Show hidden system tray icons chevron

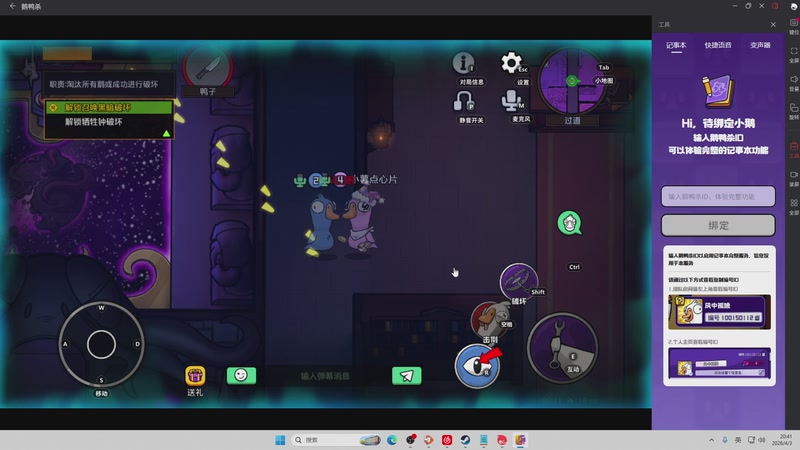pyautogui.click(x=711, y=440)
